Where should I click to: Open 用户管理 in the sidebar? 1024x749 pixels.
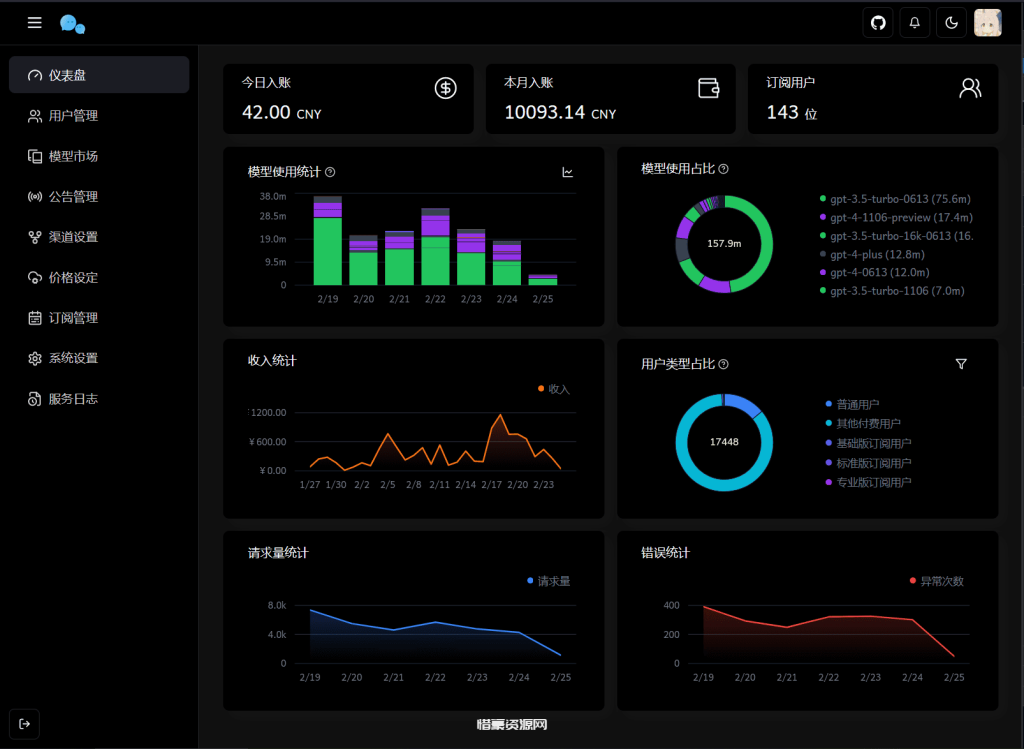pos(73,116)
